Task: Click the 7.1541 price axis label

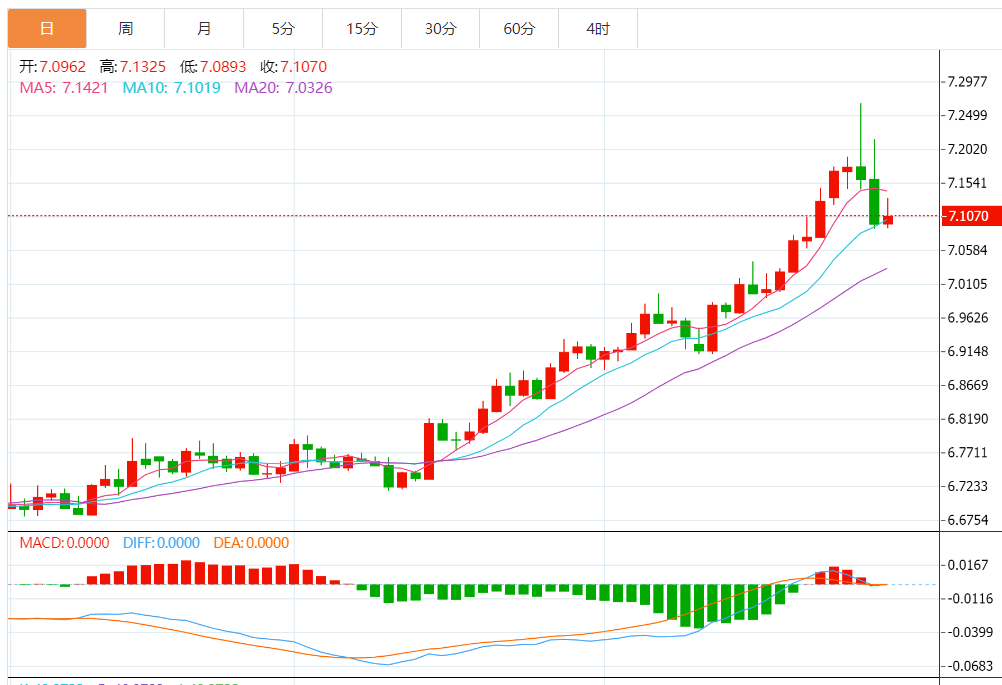Action: [967, 183]
